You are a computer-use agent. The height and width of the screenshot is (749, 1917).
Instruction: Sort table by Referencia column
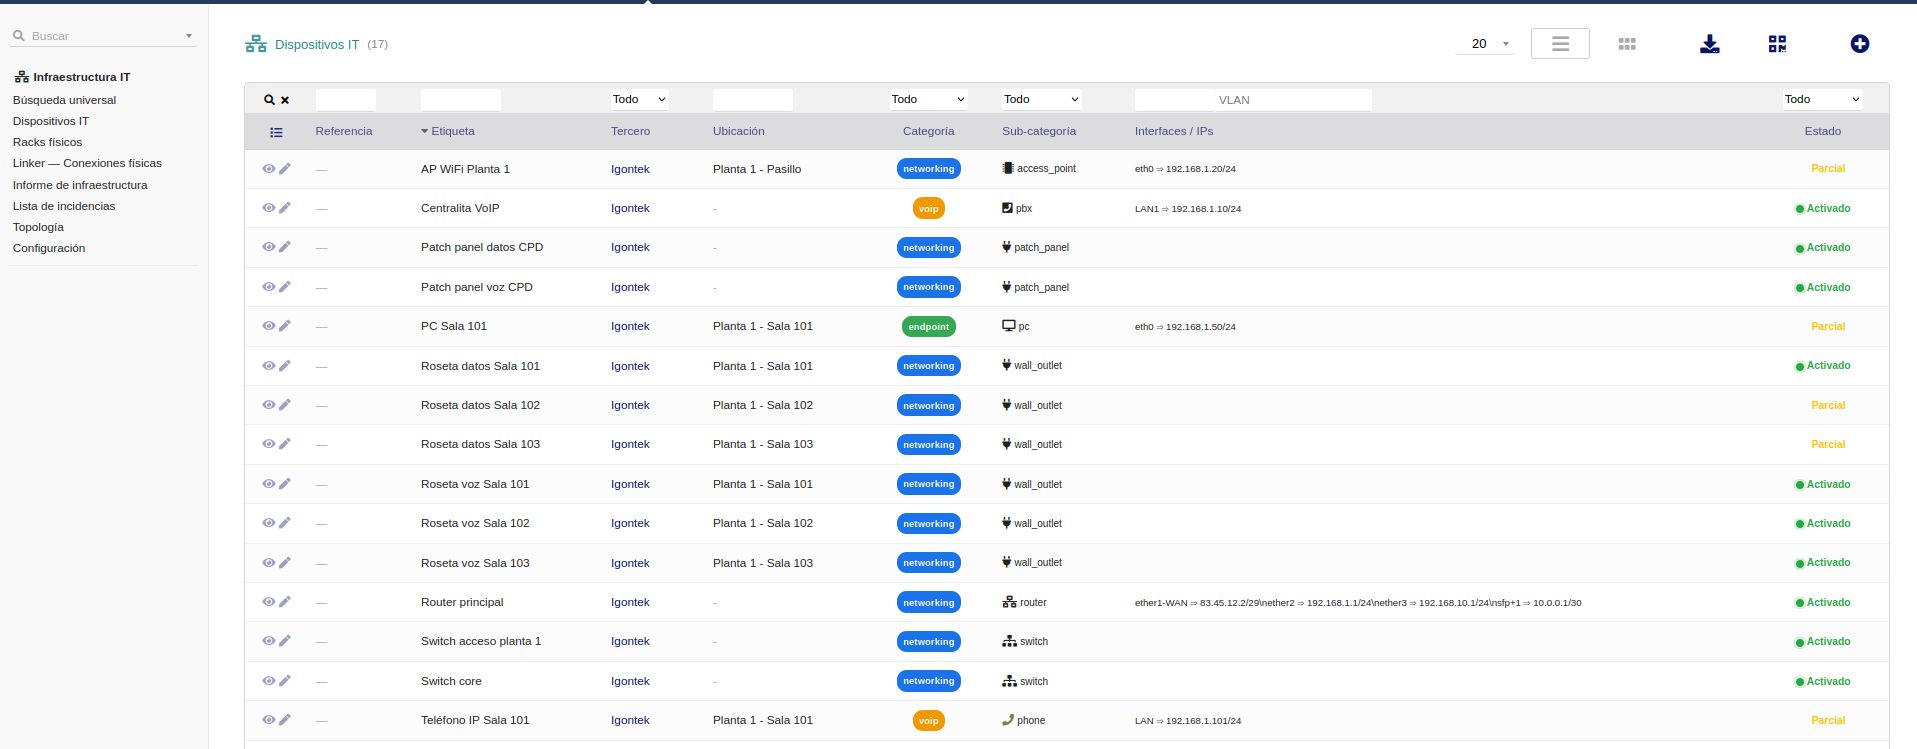click(344, 132)
